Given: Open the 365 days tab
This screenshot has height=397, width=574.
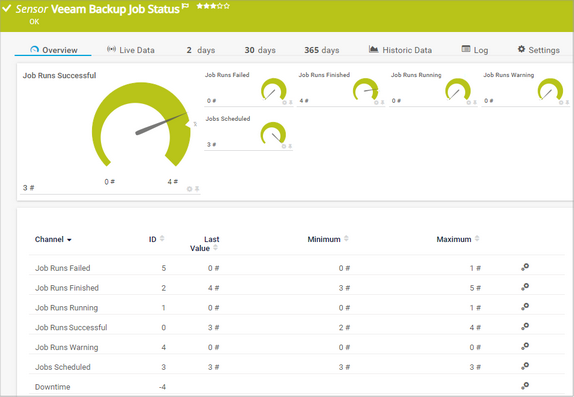Looking at the screenshot, I should tap(321, 50).
